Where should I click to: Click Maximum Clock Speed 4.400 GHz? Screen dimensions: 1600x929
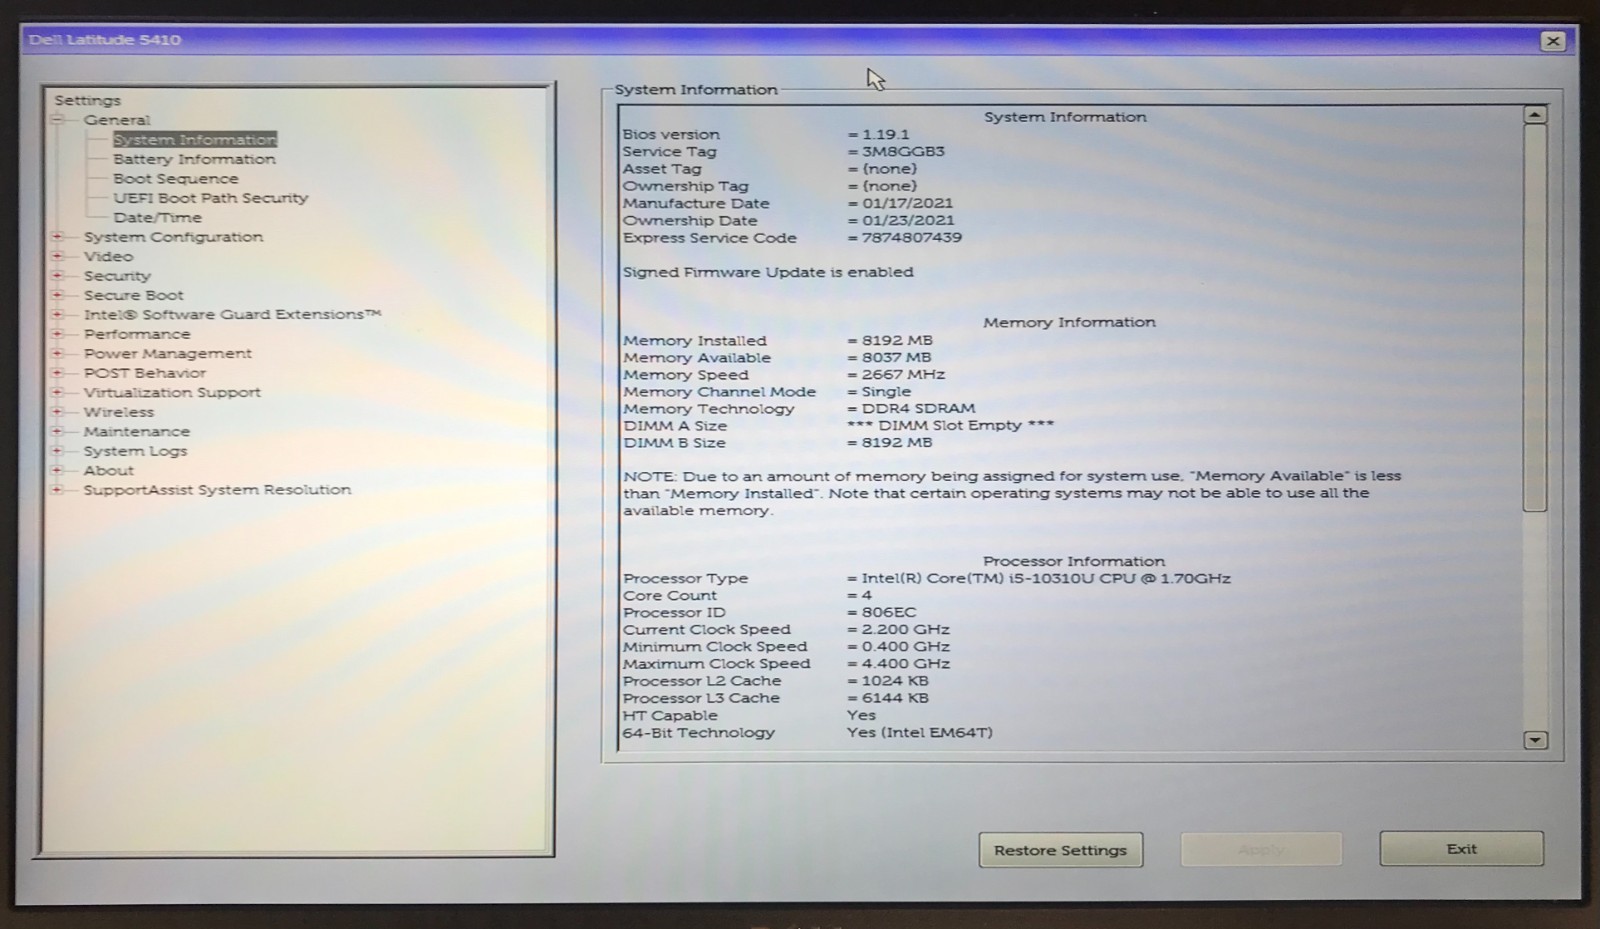[x=906, y=663]
